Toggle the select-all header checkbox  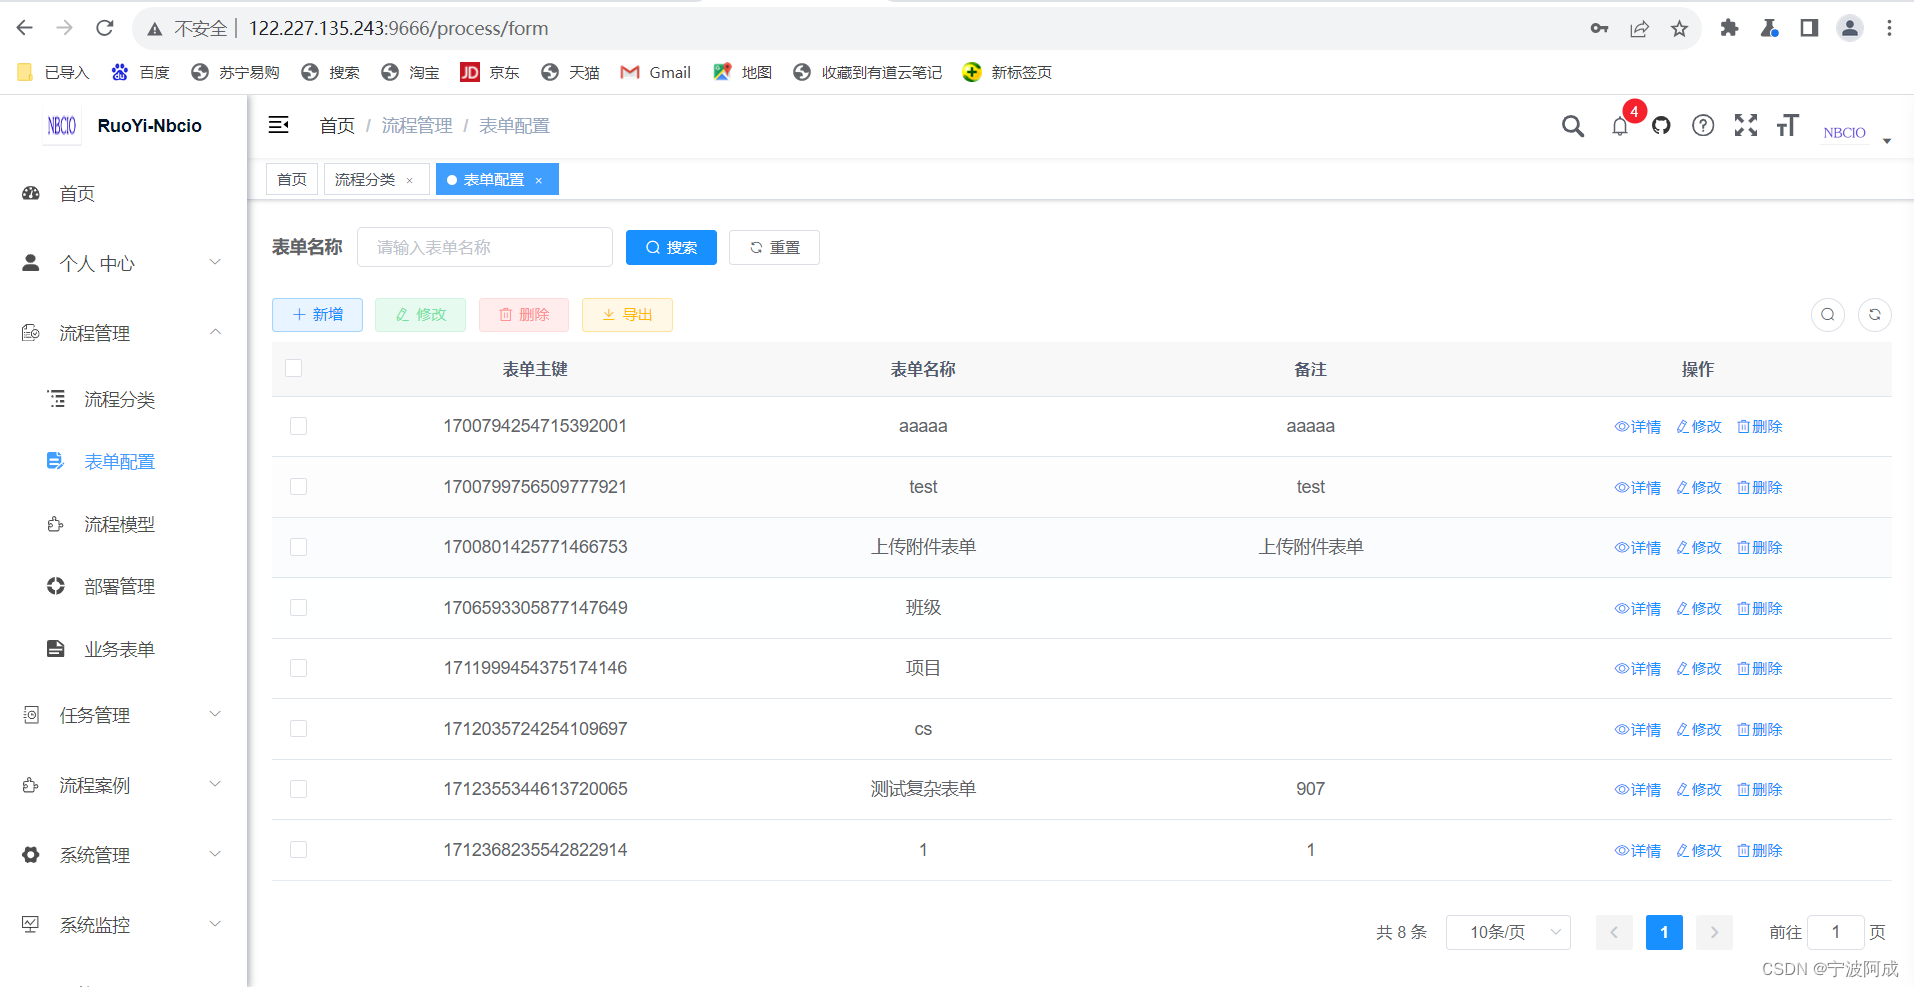coord(294,368)
